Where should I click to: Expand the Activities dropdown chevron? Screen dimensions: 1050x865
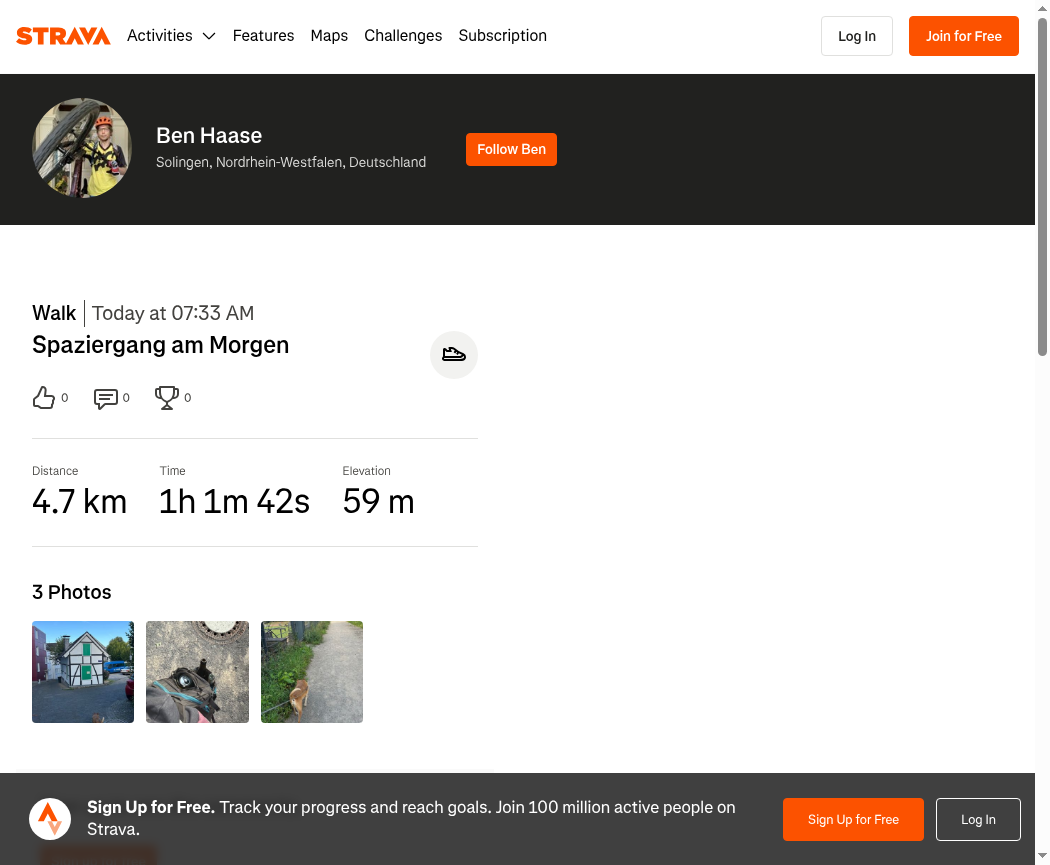click(x=209, y=36)
